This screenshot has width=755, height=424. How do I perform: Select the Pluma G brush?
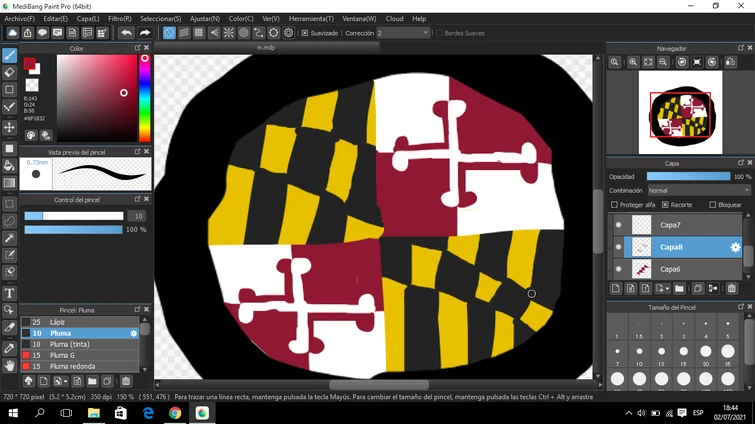coord(80,355)
